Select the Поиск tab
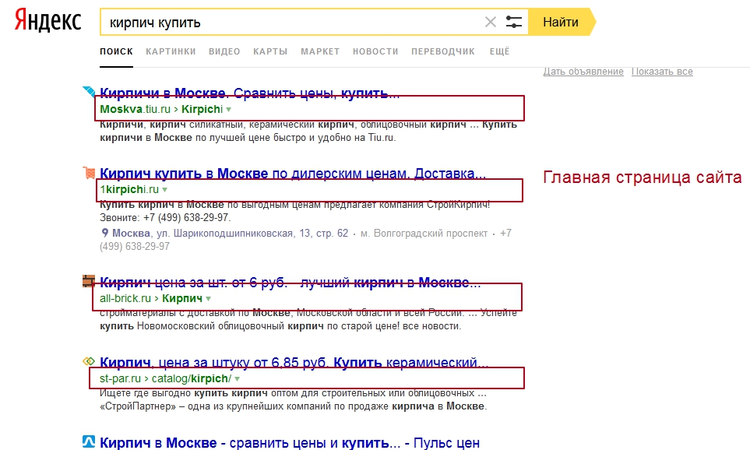The width and height of the screenshot is (750, 450). click(x=116, y=52)
